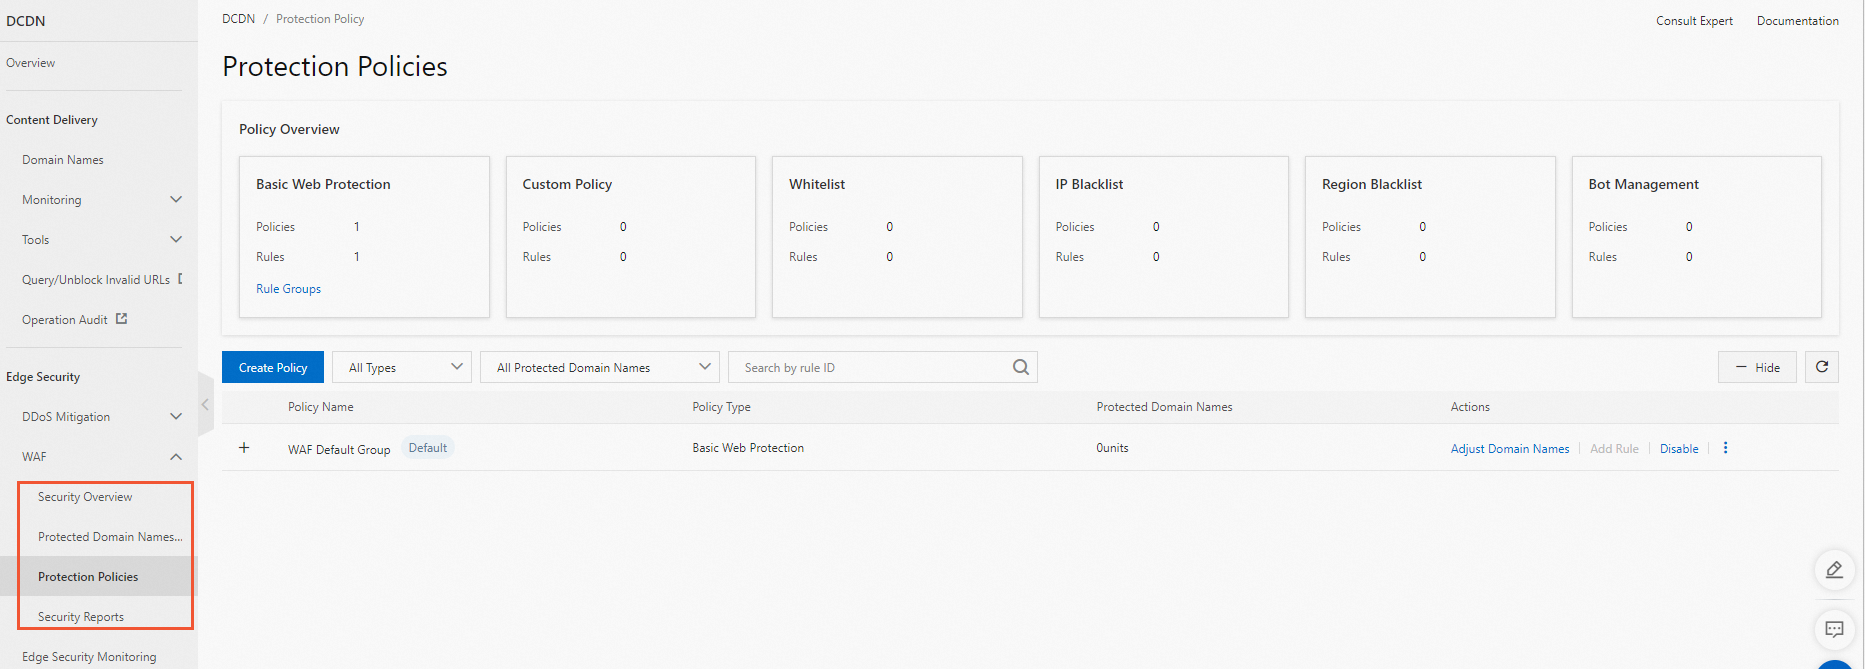
Task: Focus the Search by rule ID field
Action: [x=870, y=367]
